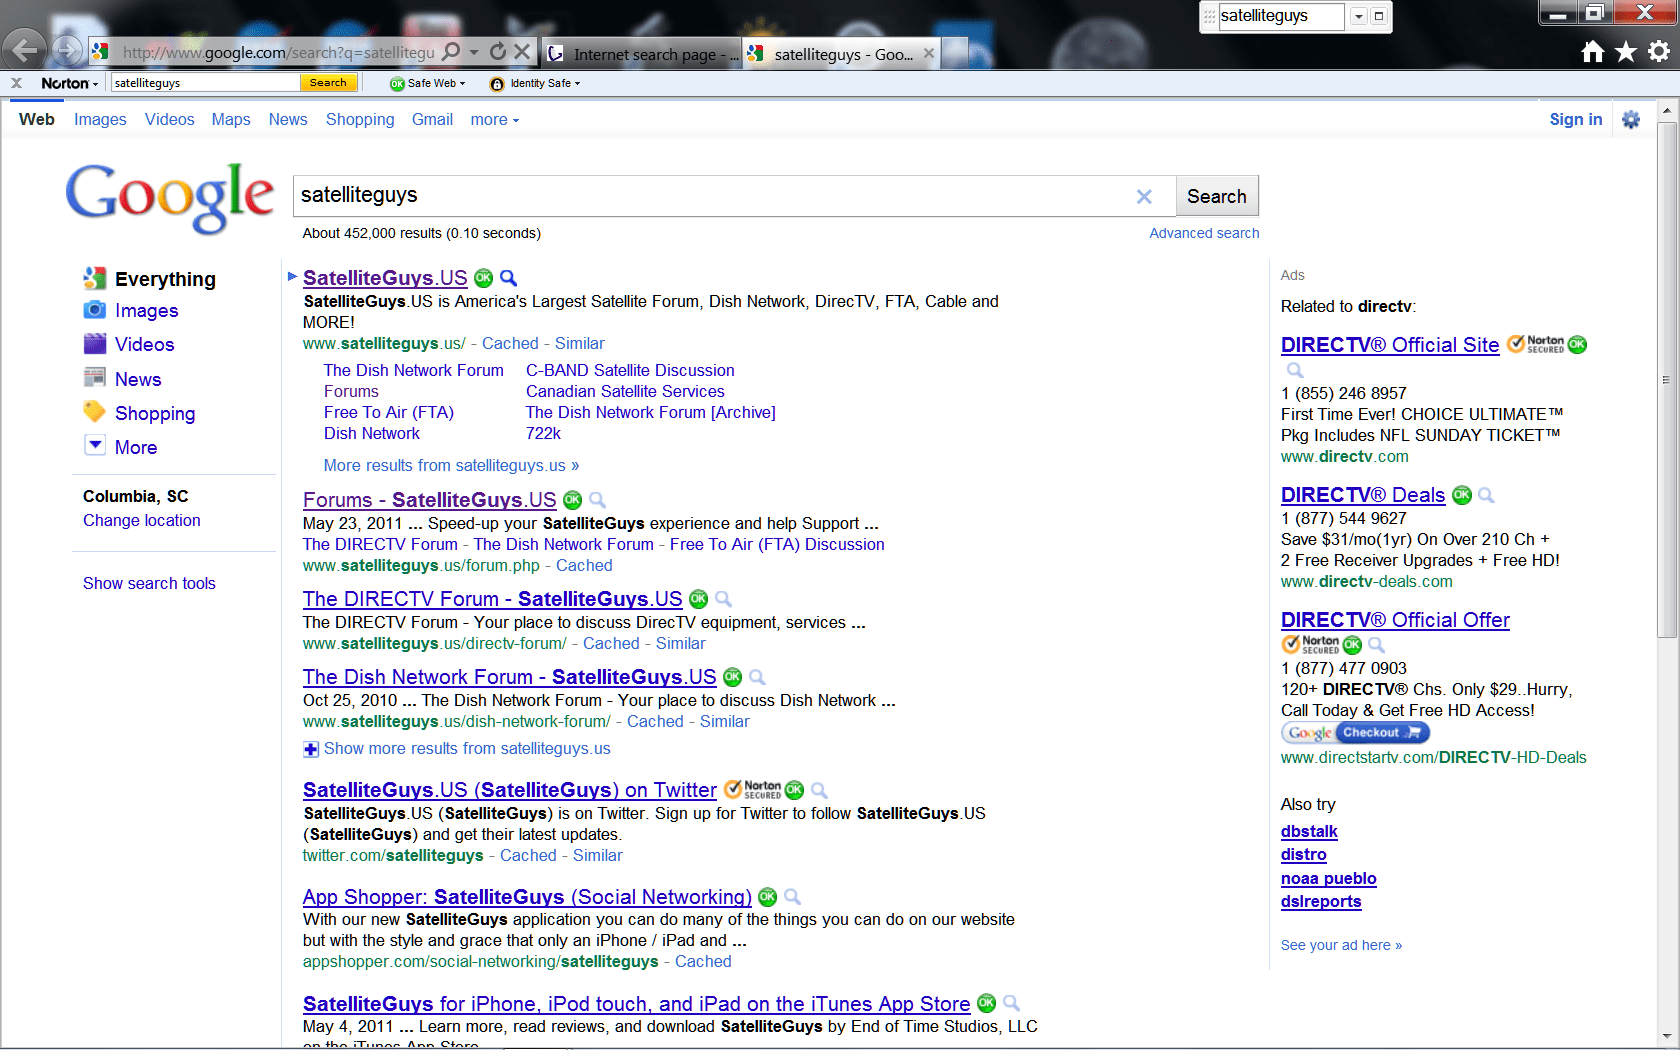Image resolution: width=1680 pixels, height=1050 pixels.
Task: Open 'More results from satelliteguys.us' link
Action: coord(451,465)
